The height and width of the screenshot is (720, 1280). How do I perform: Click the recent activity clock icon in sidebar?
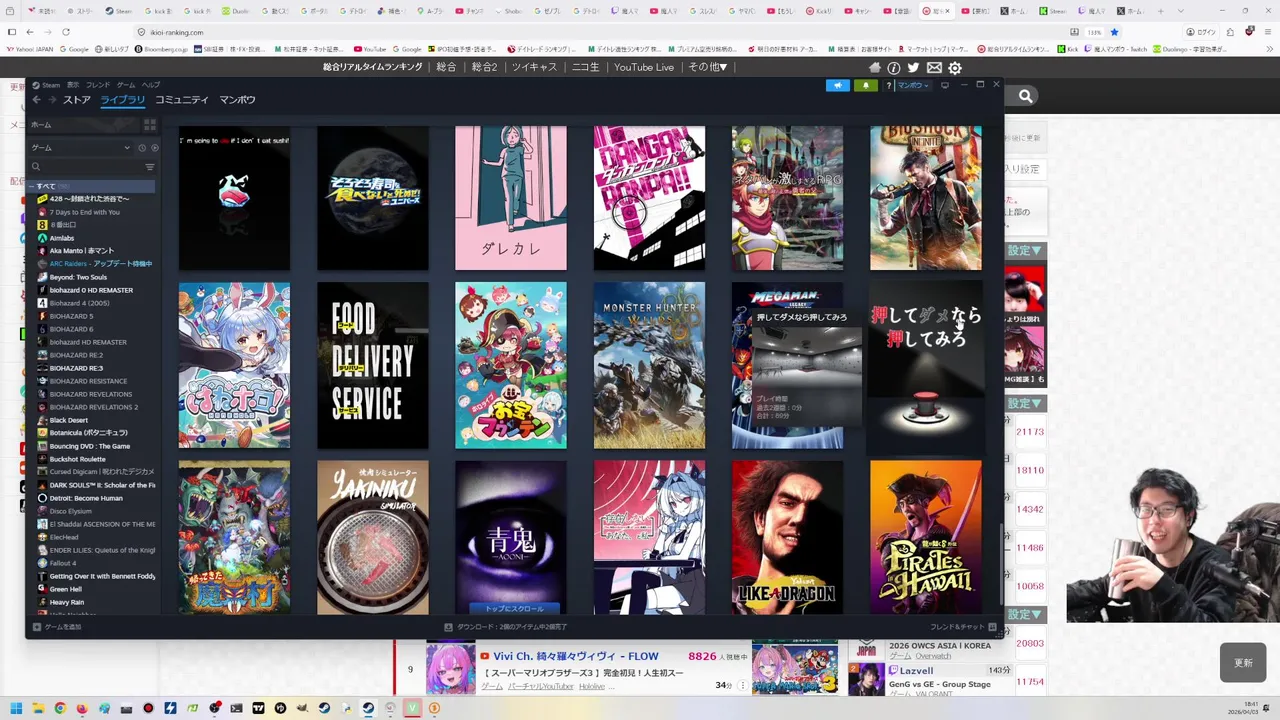[x=142, y=148]
